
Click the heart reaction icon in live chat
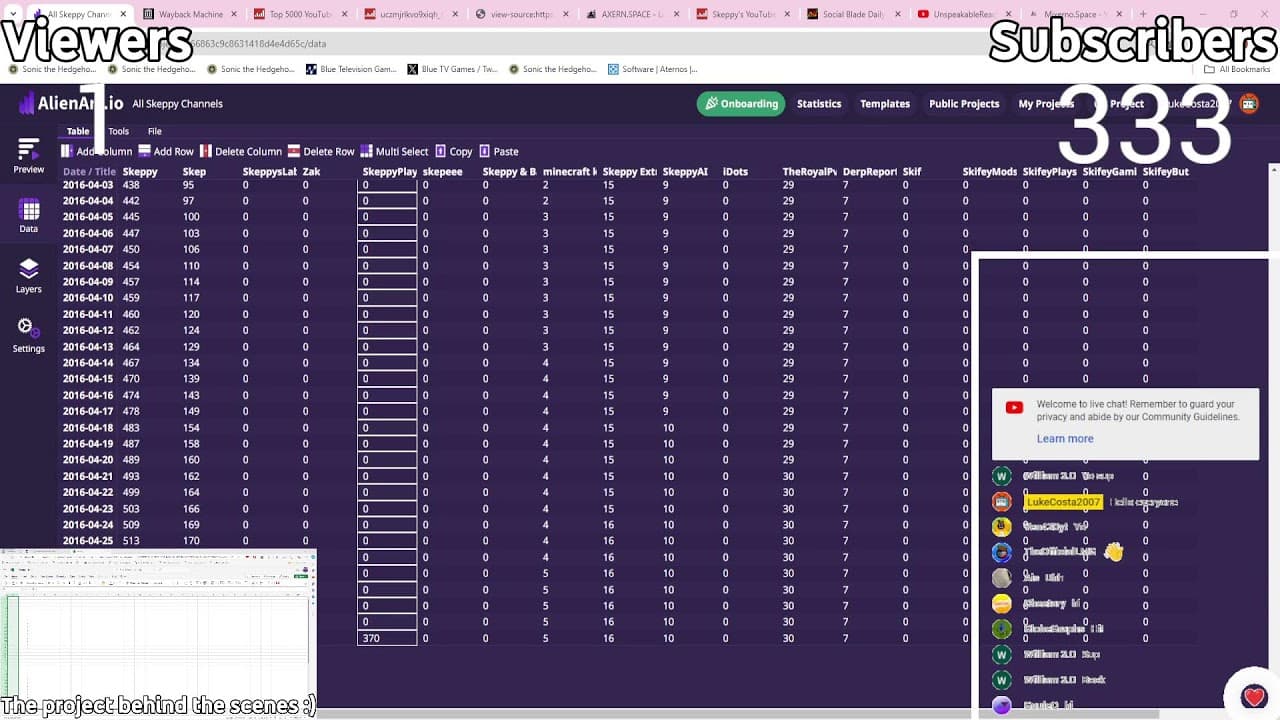tap(1254, 697)
